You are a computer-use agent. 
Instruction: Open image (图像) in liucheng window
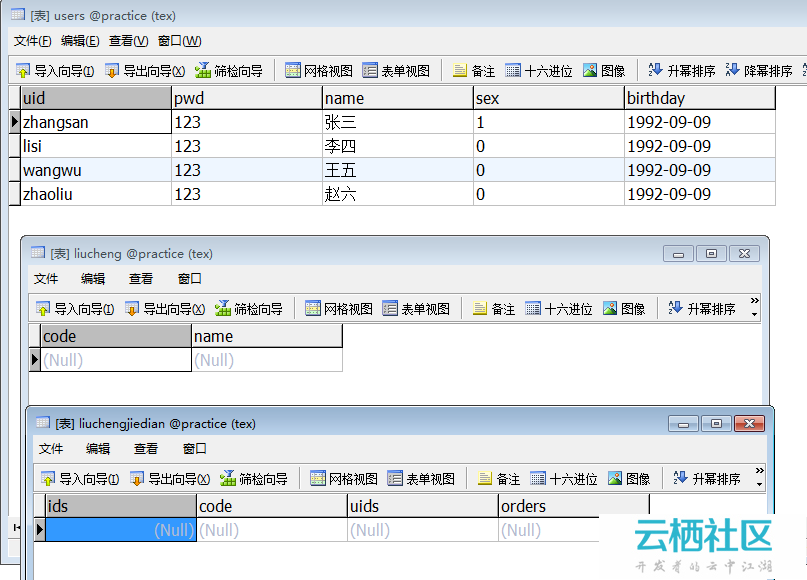pyautogui.click(x=624, y=309)
